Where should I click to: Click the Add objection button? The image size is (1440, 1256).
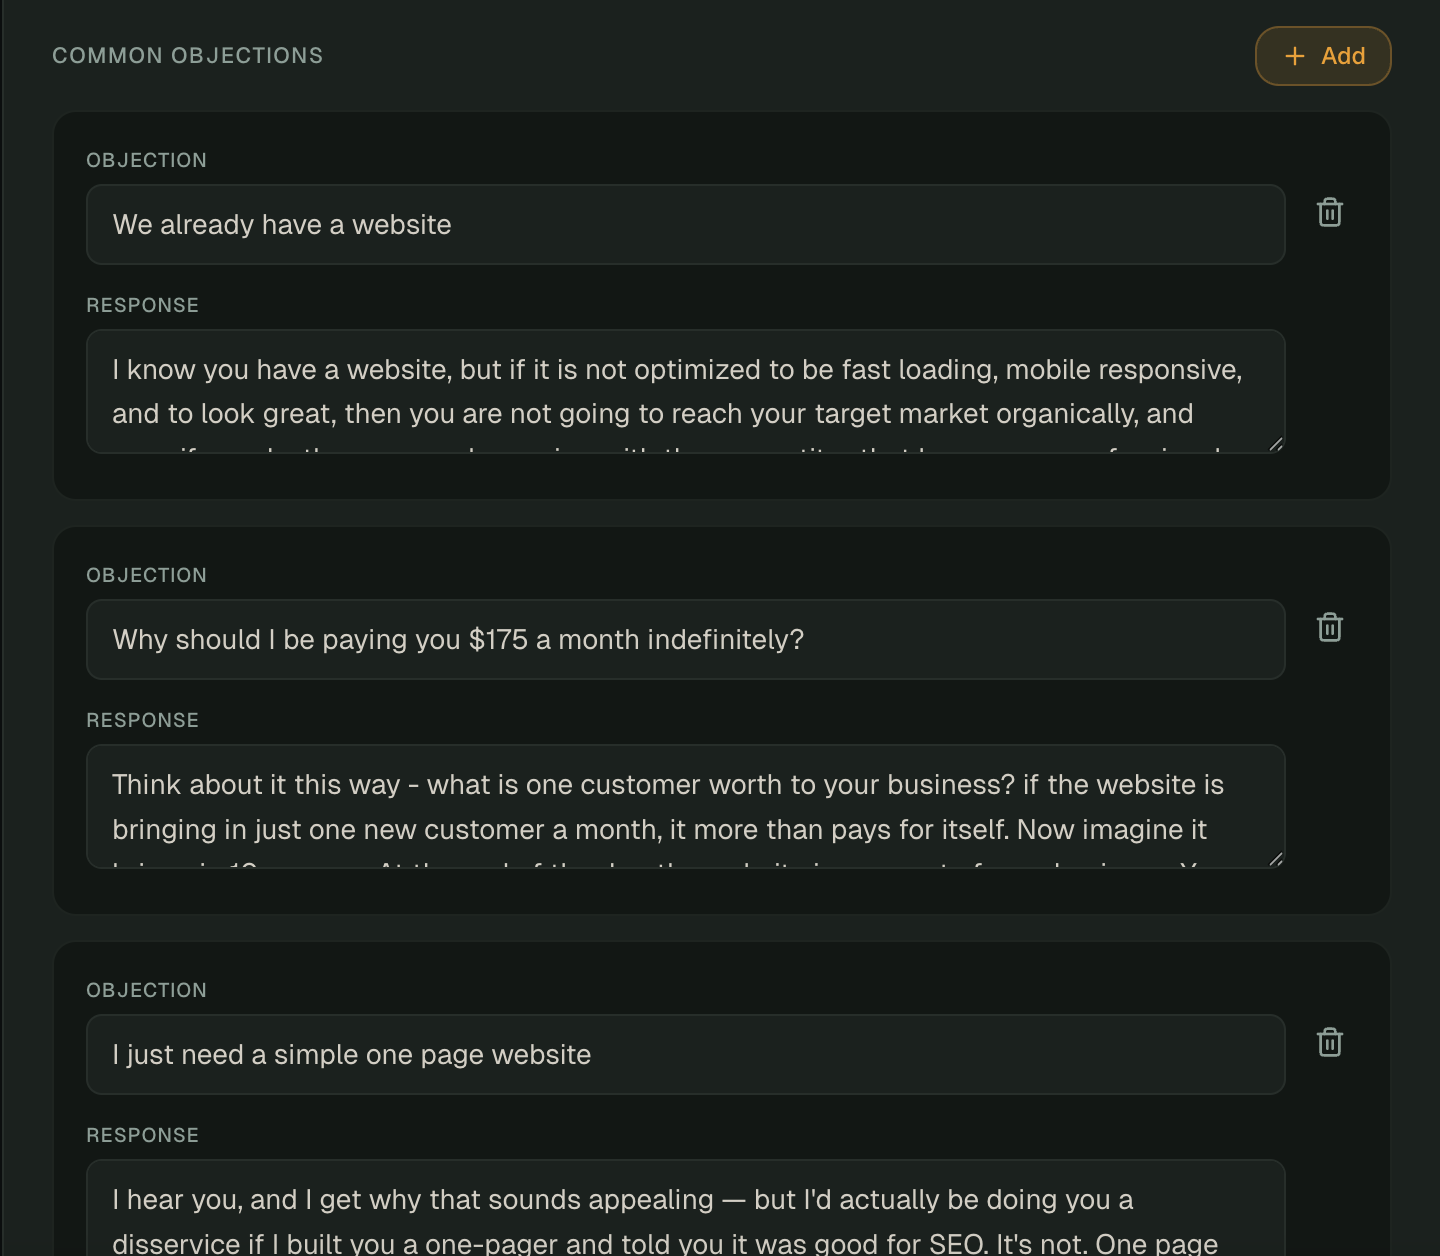pos(1322,56)
